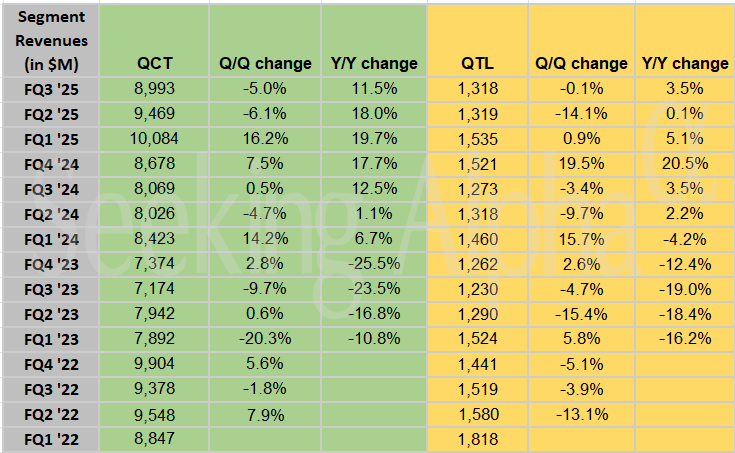Select the Segment Revenues header cell

(50, 40)
